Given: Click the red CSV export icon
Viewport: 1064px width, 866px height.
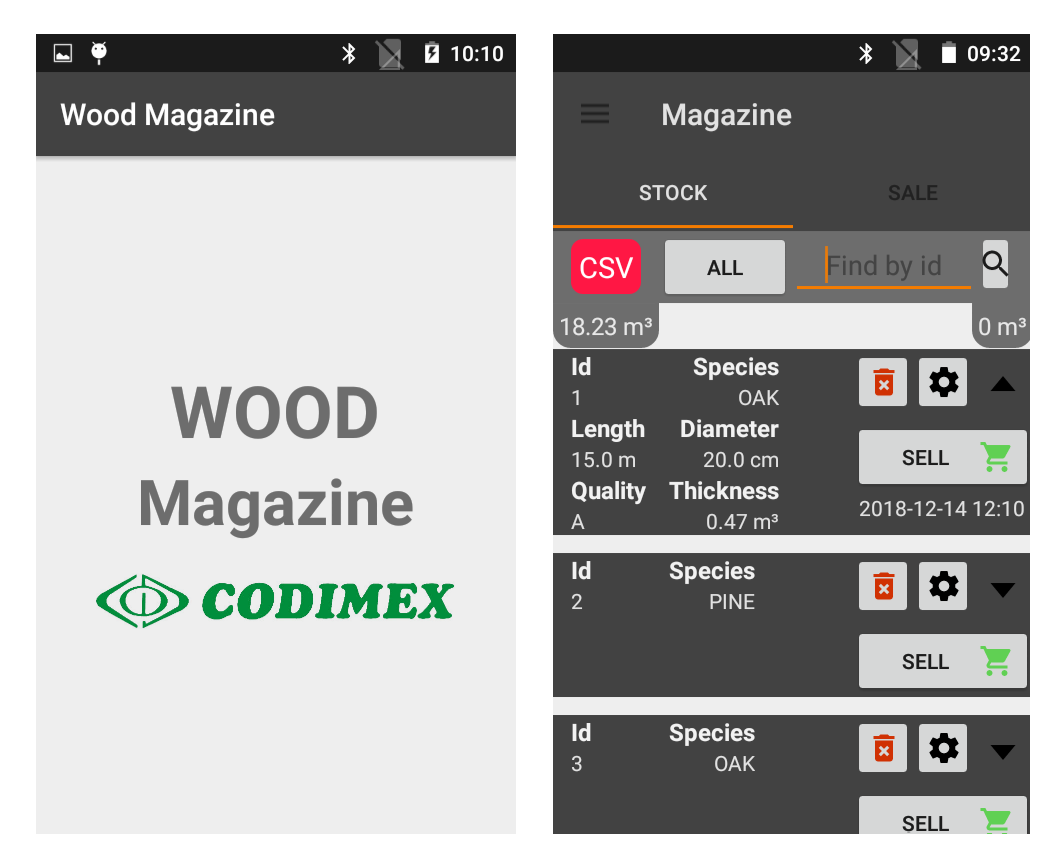Looking at the screenshot, I should (606, 267).
